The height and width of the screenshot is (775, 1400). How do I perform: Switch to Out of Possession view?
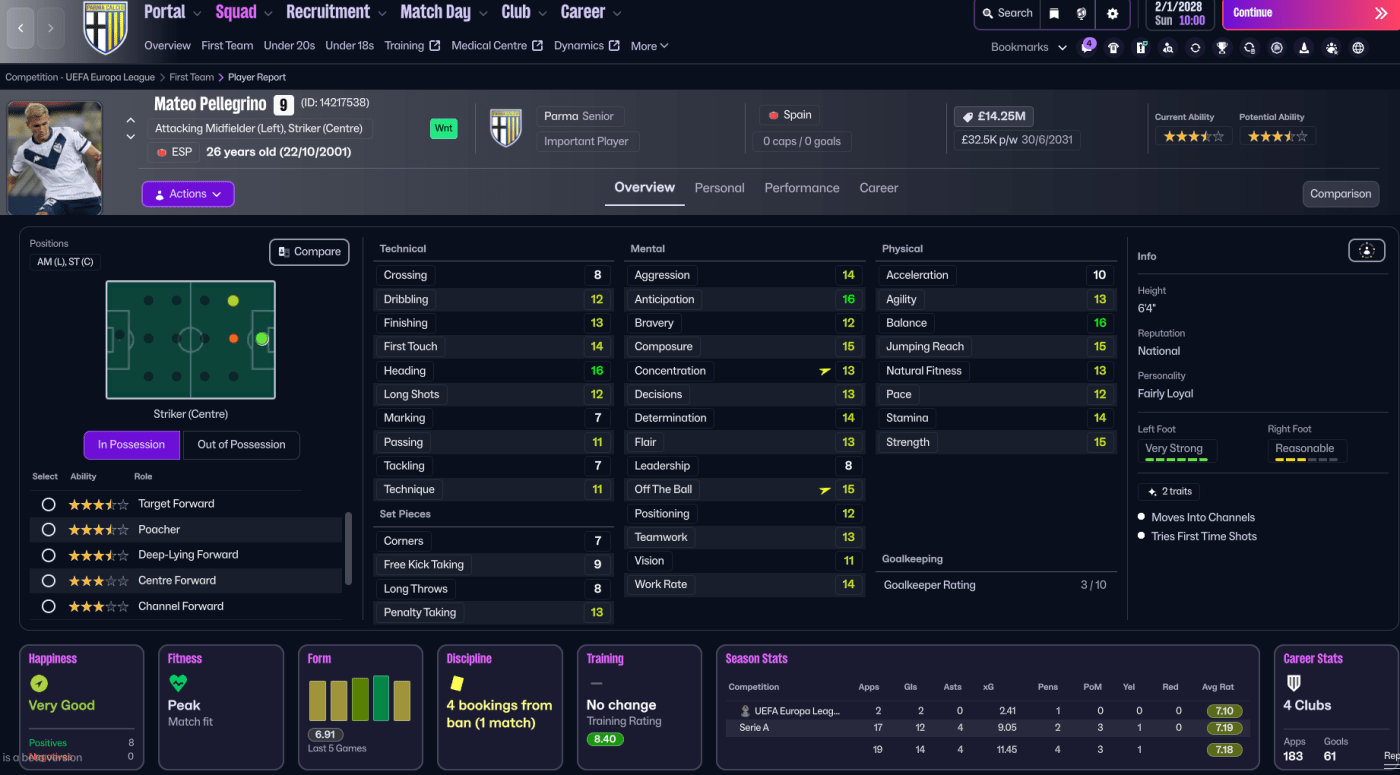[241, 445]
